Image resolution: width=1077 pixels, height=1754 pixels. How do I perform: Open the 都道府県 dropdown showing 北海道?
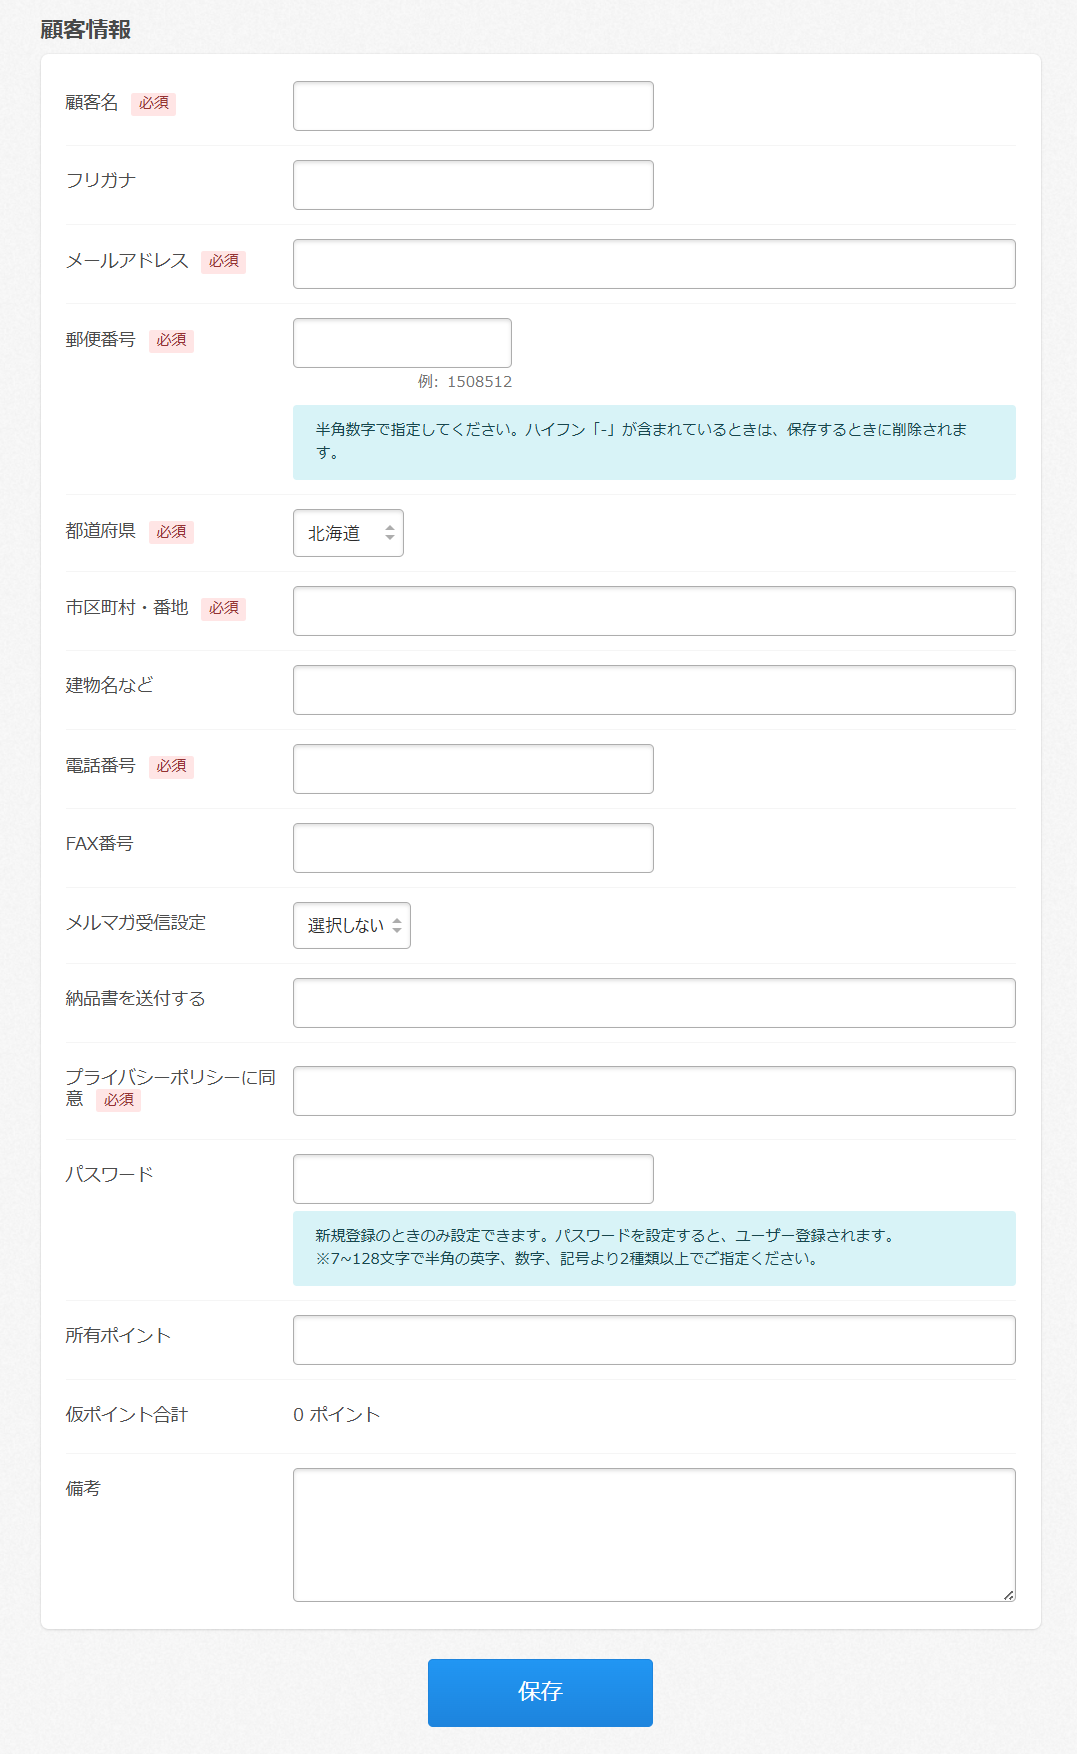click(x=348, y=533)
